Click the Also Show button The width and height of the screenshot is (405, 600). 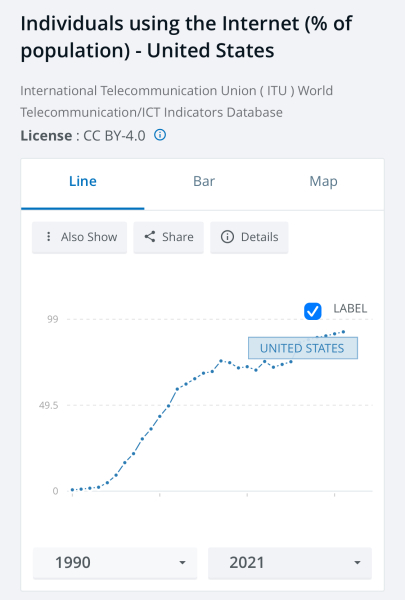click(79, 237)
